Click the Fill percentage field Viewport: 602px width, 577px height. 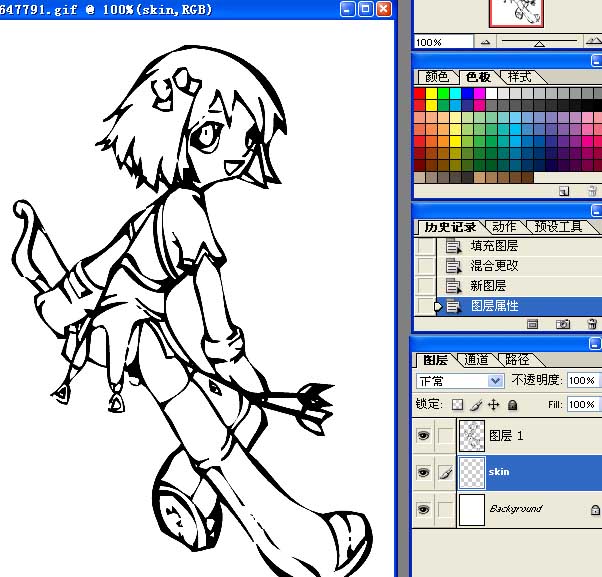point(584,404)
